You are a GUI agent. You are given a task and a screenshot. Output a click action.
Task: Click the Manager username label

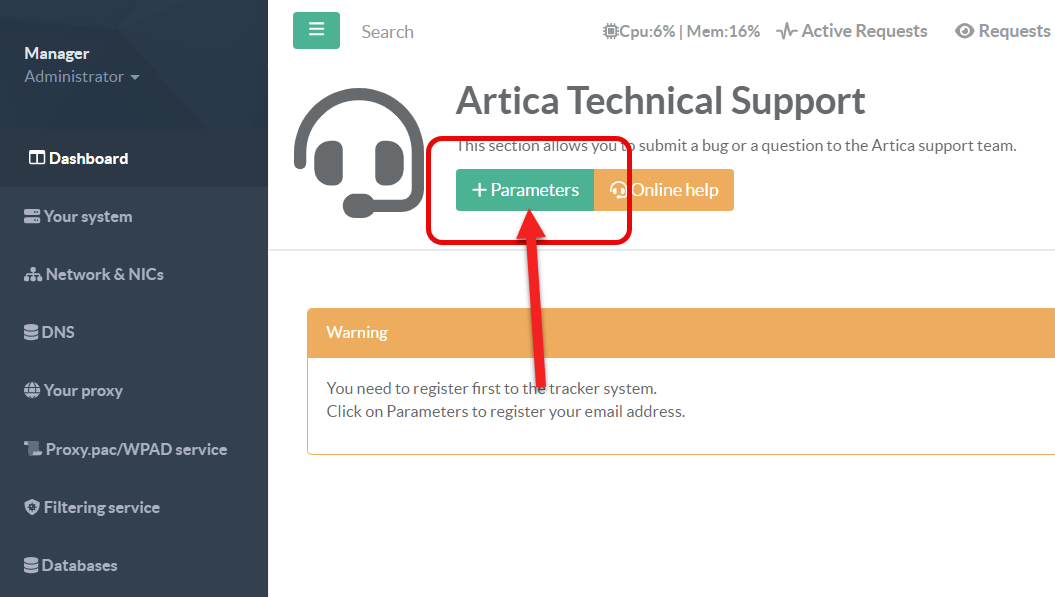click(x=57, y=53)
